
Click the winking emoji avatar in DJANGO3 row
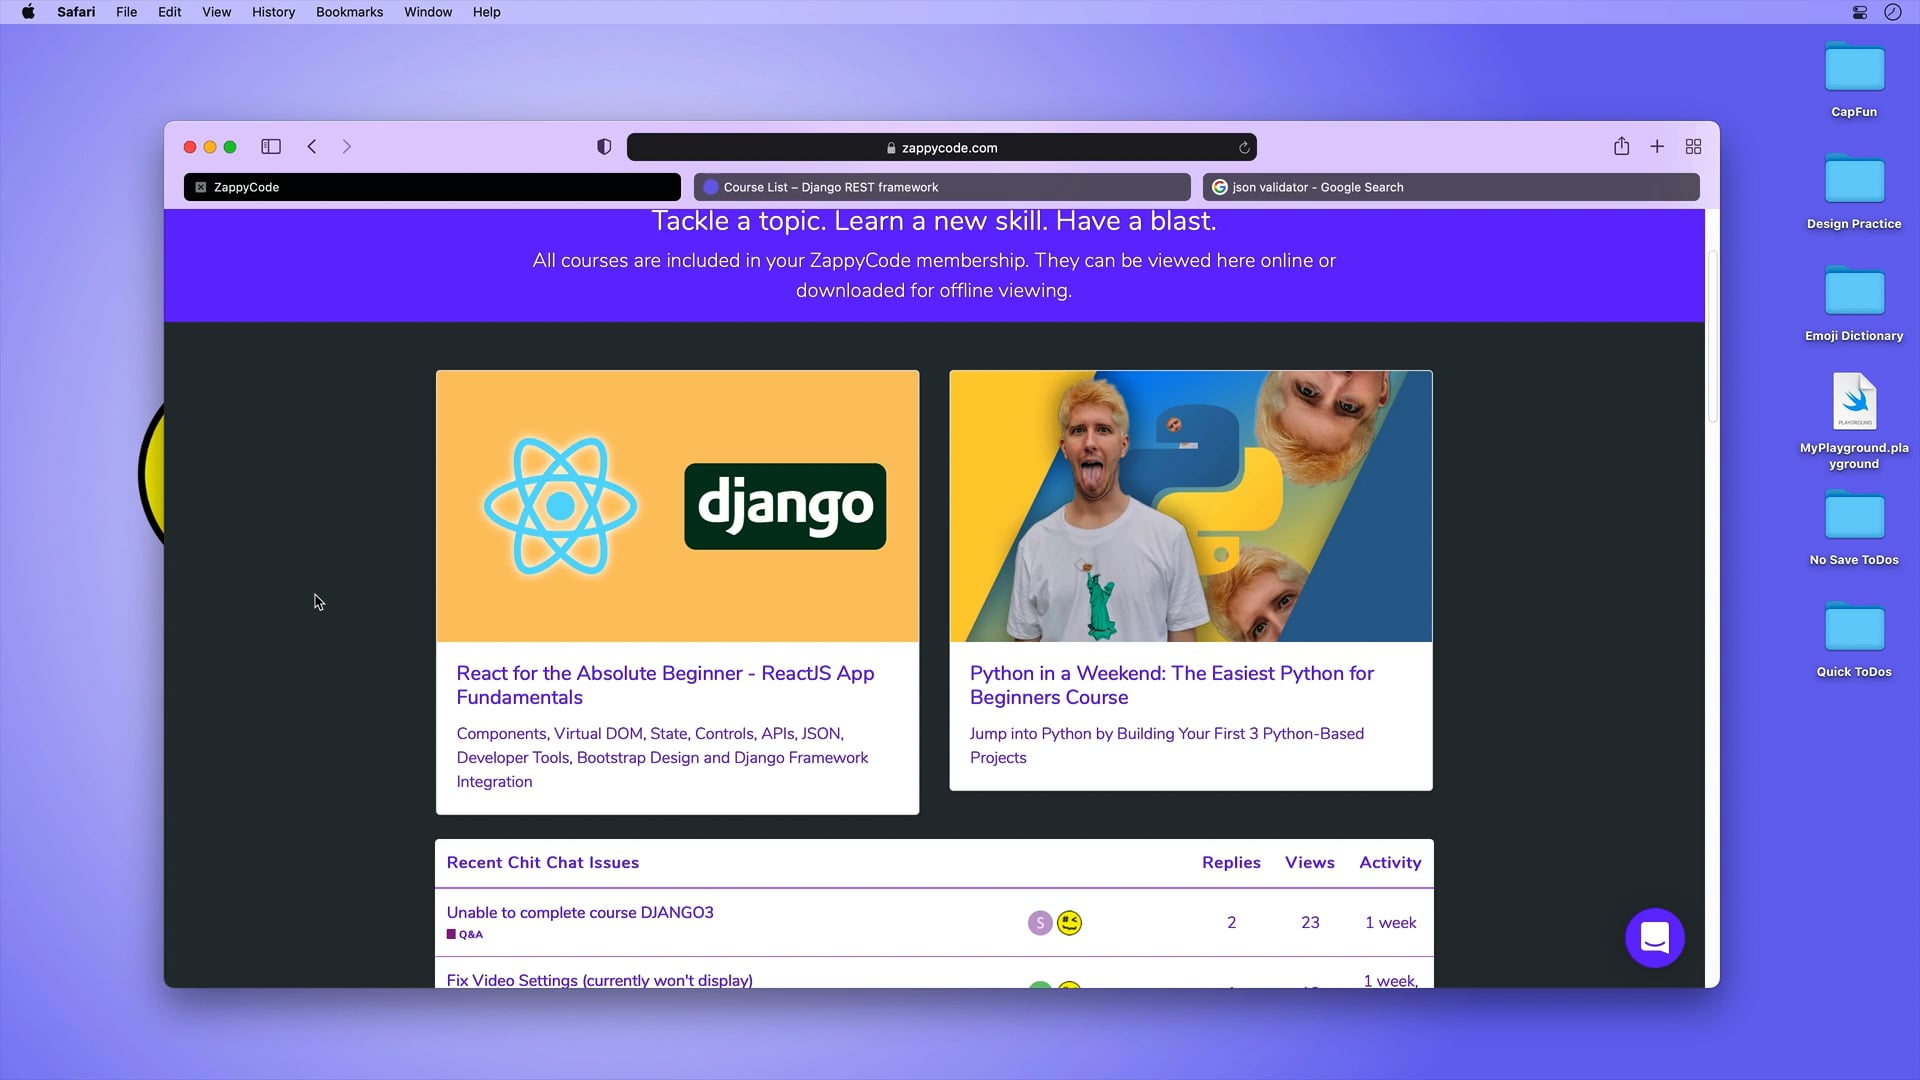(x=1069, y=923)
